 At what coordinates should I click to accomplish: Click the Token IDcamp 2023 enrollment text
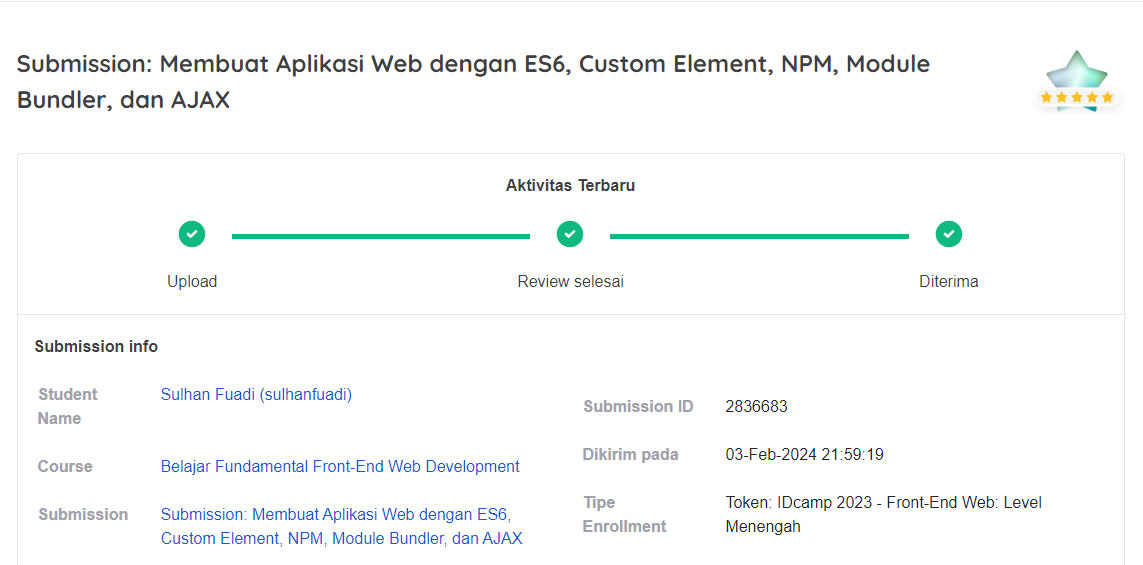pos(883,514)
